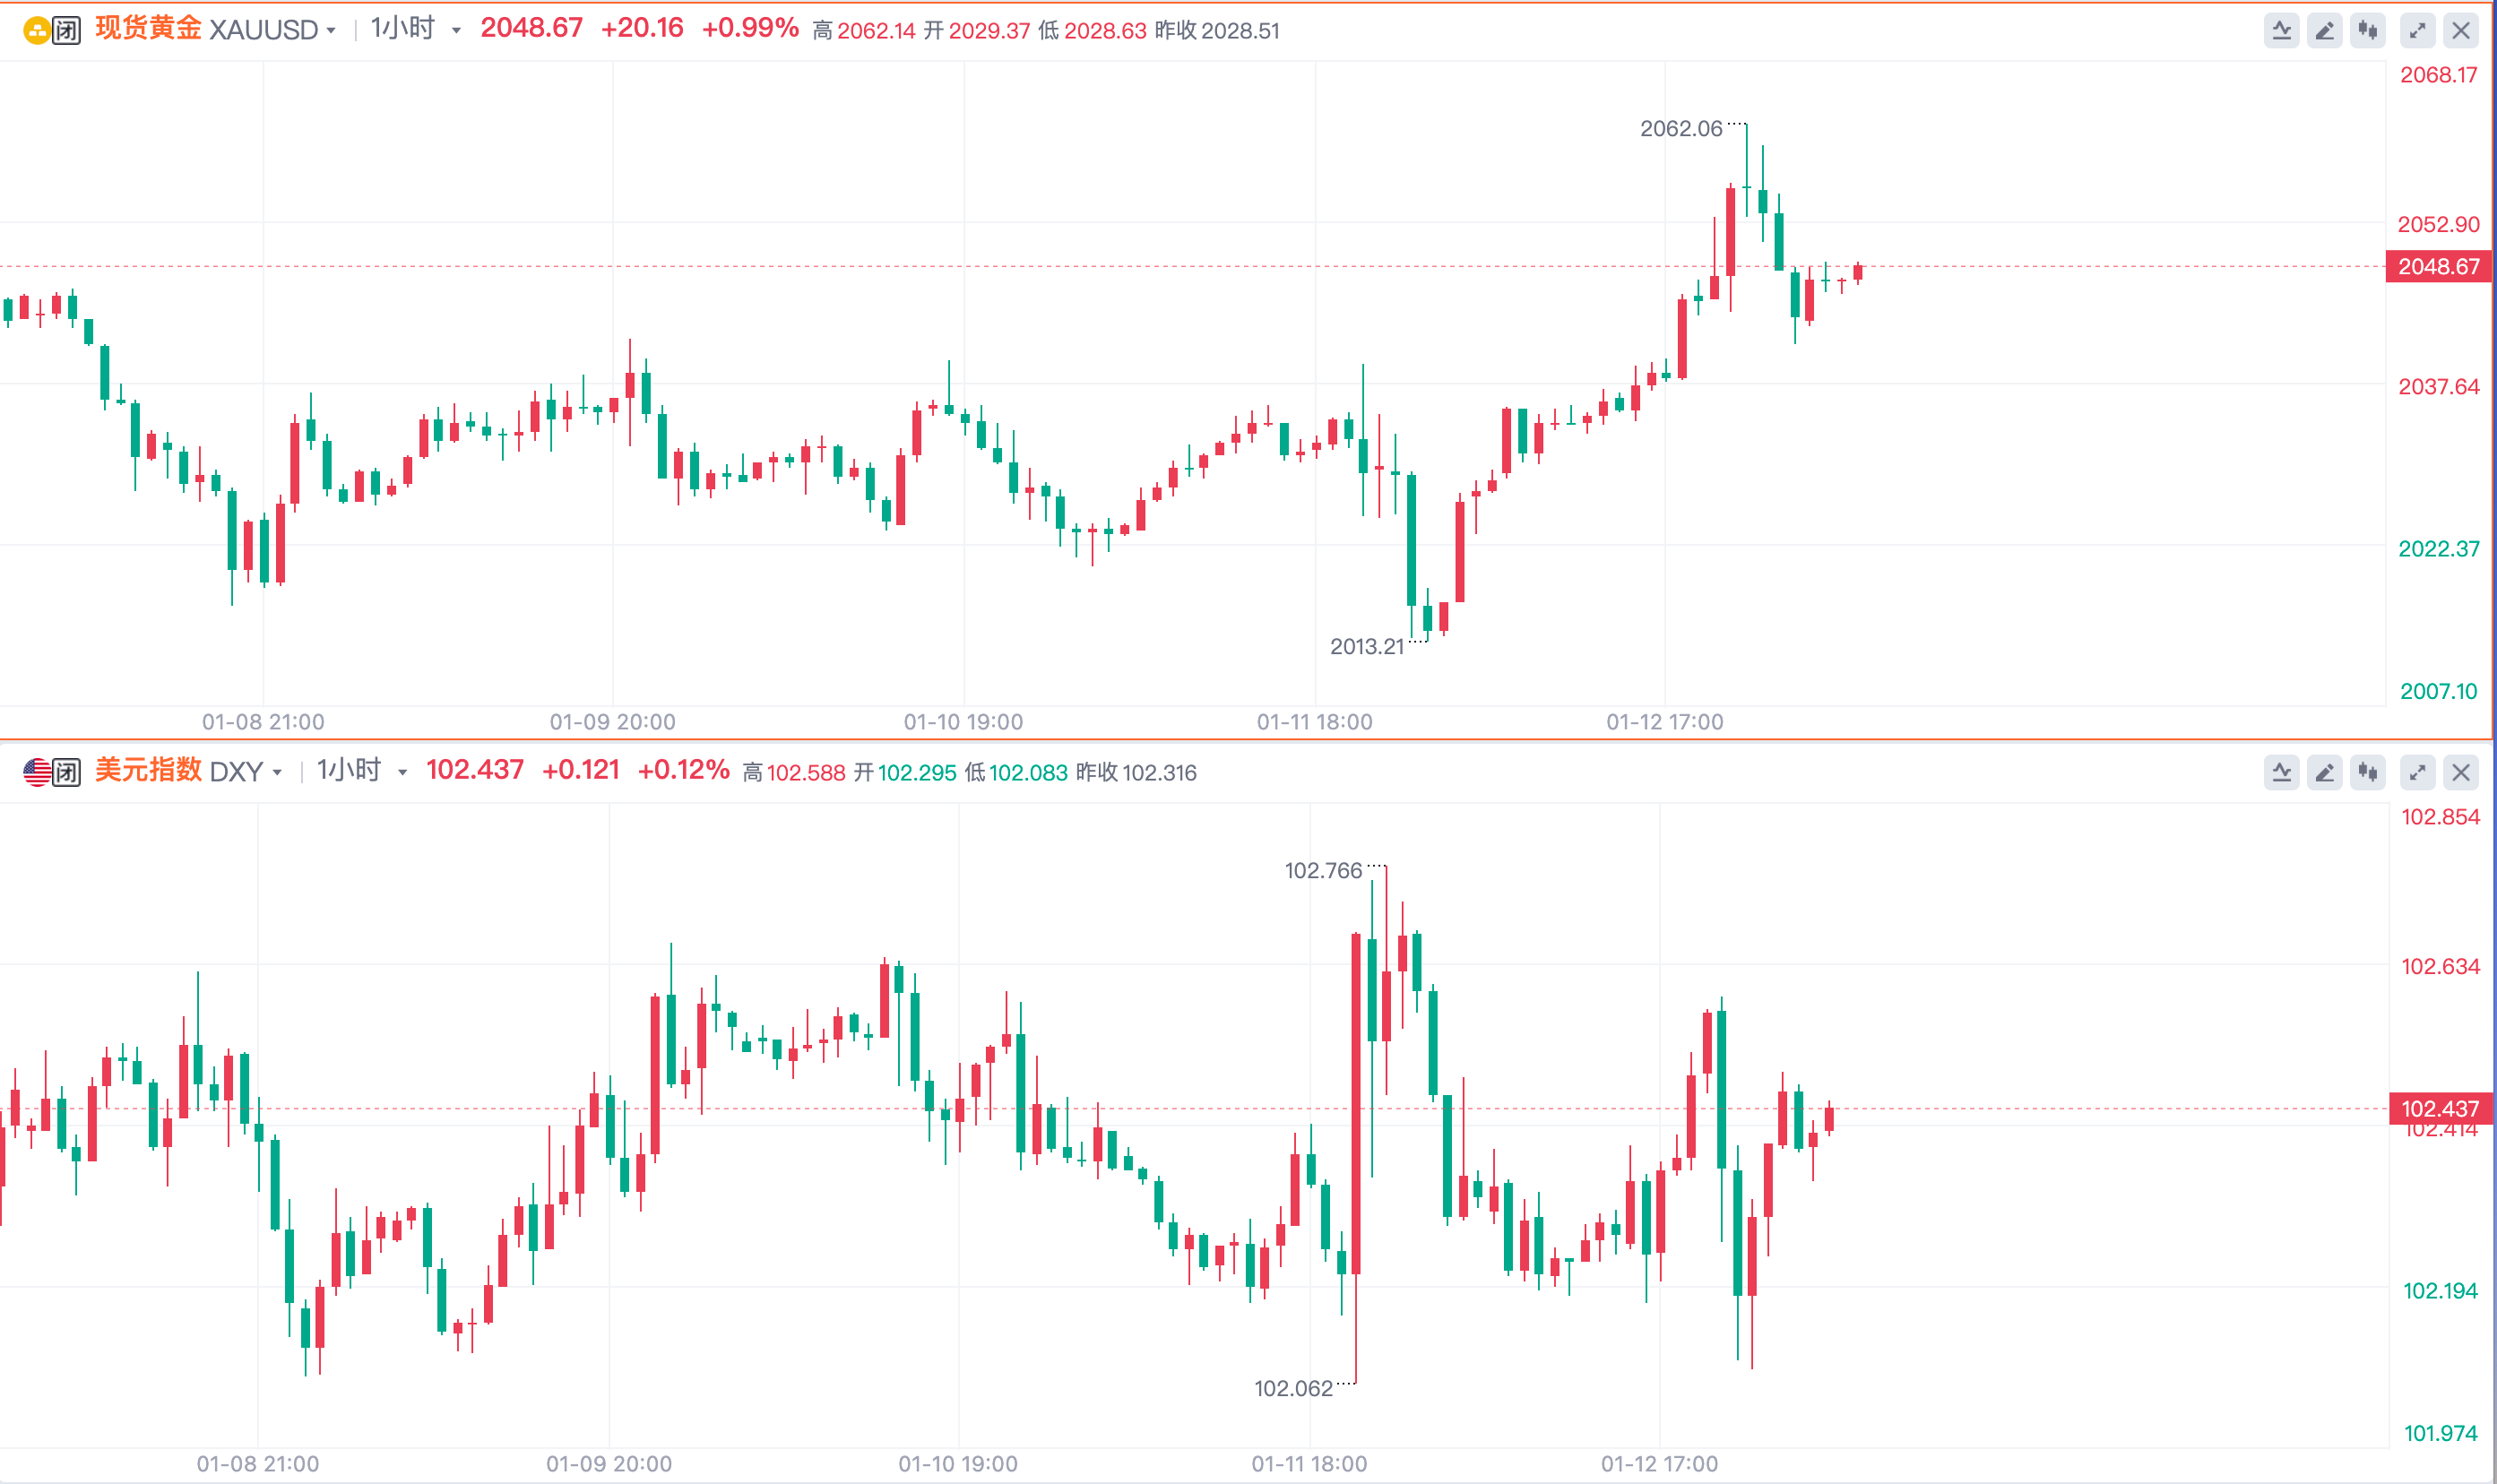The image size is (2497, 1484).
Task: Change candlestick chart type on gold chart
Action: 2367,31
